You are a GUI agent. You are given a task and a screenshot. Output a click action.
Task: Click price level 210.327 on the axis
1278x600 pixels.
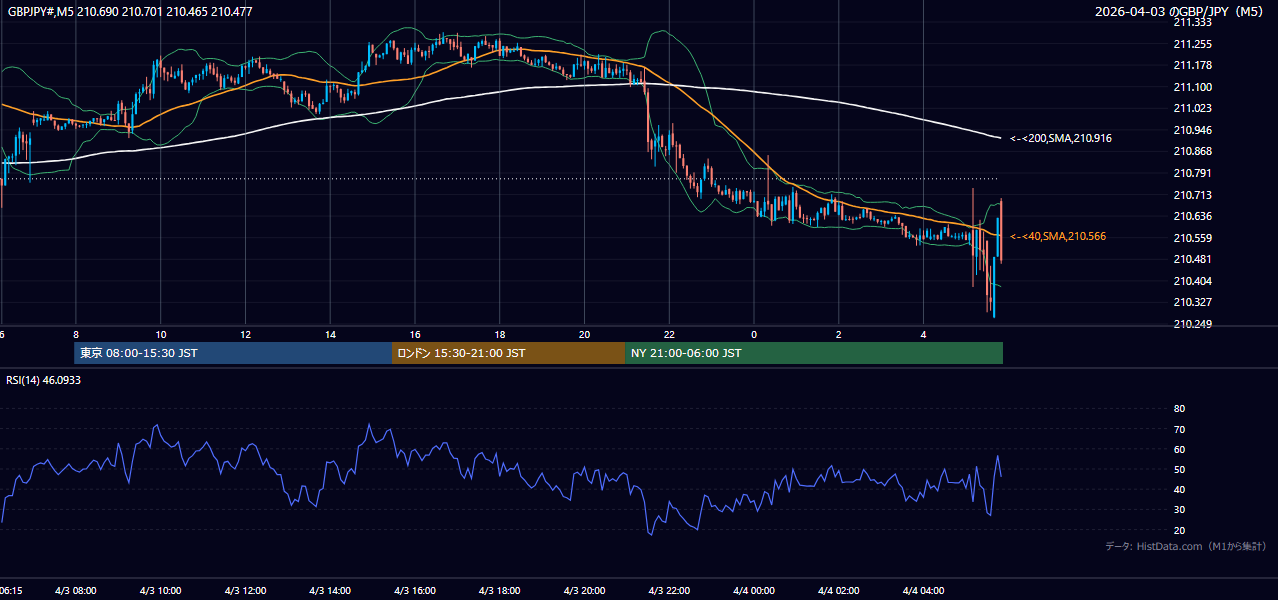[x=1192, y=302]
